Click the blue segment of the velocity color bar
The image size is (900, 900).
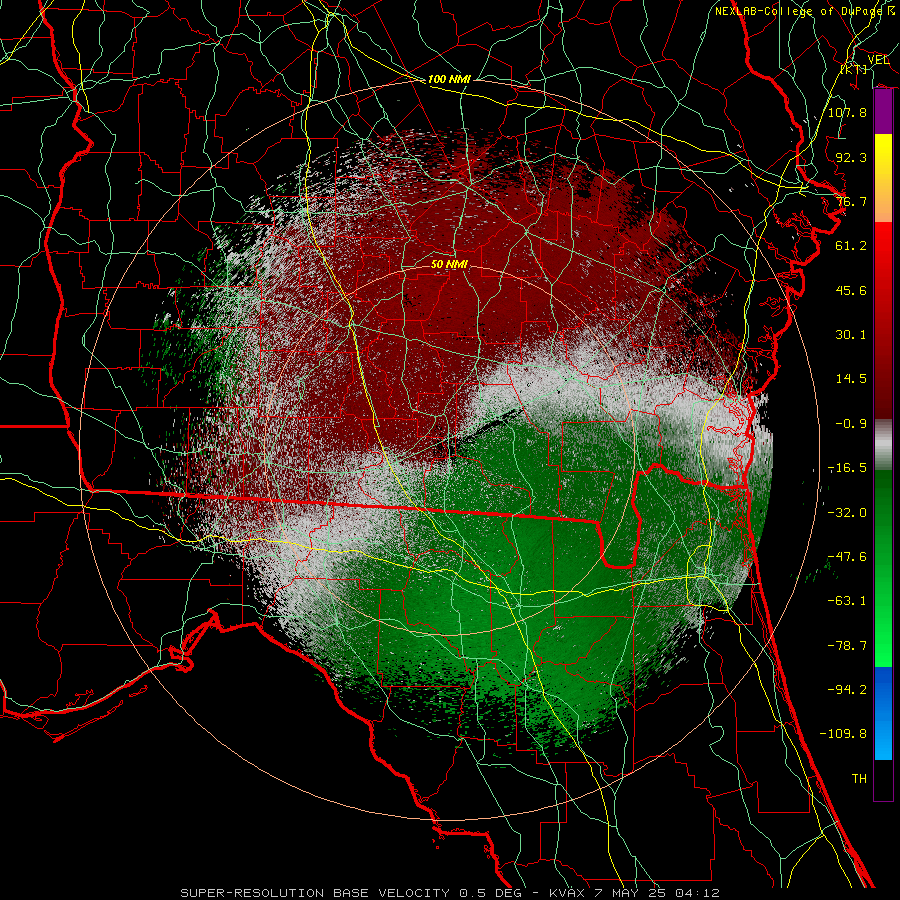883,713
